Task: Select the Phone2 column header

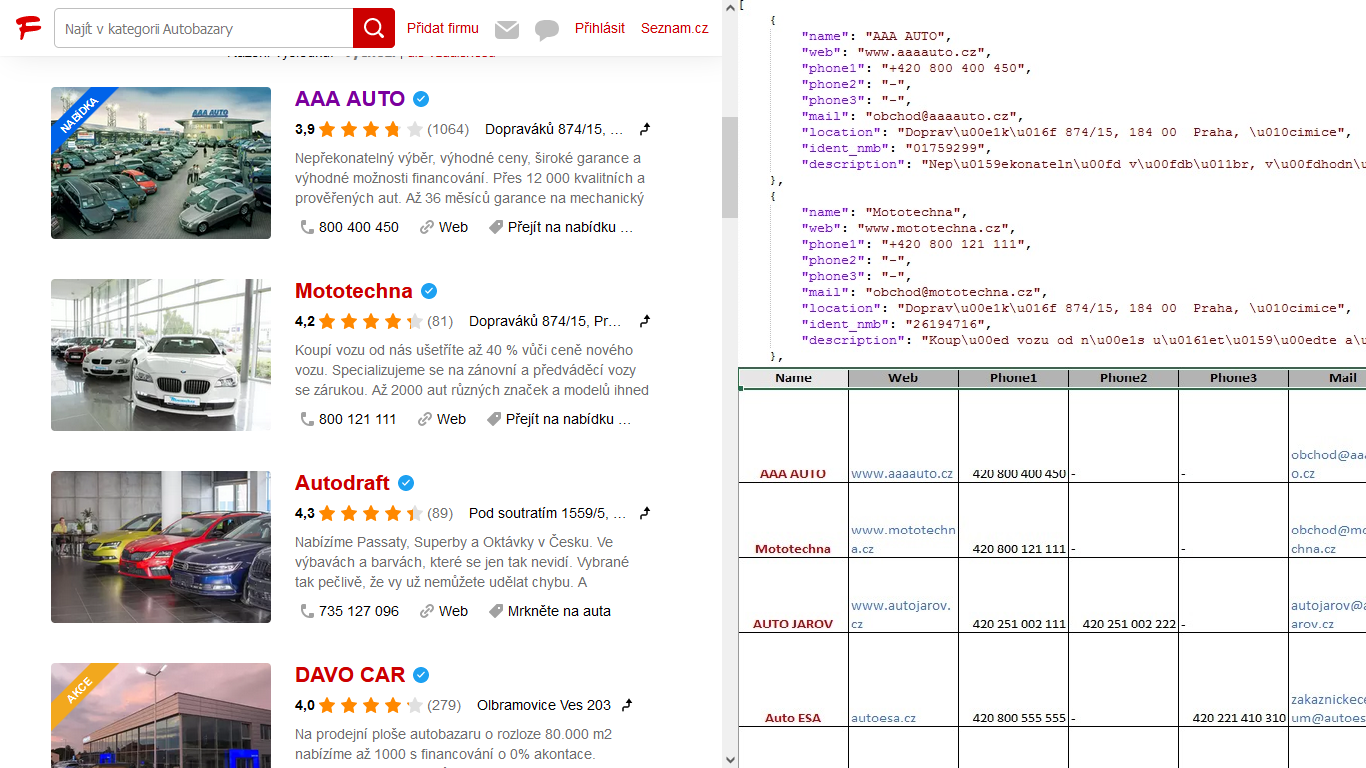Action: [1123, 378]
